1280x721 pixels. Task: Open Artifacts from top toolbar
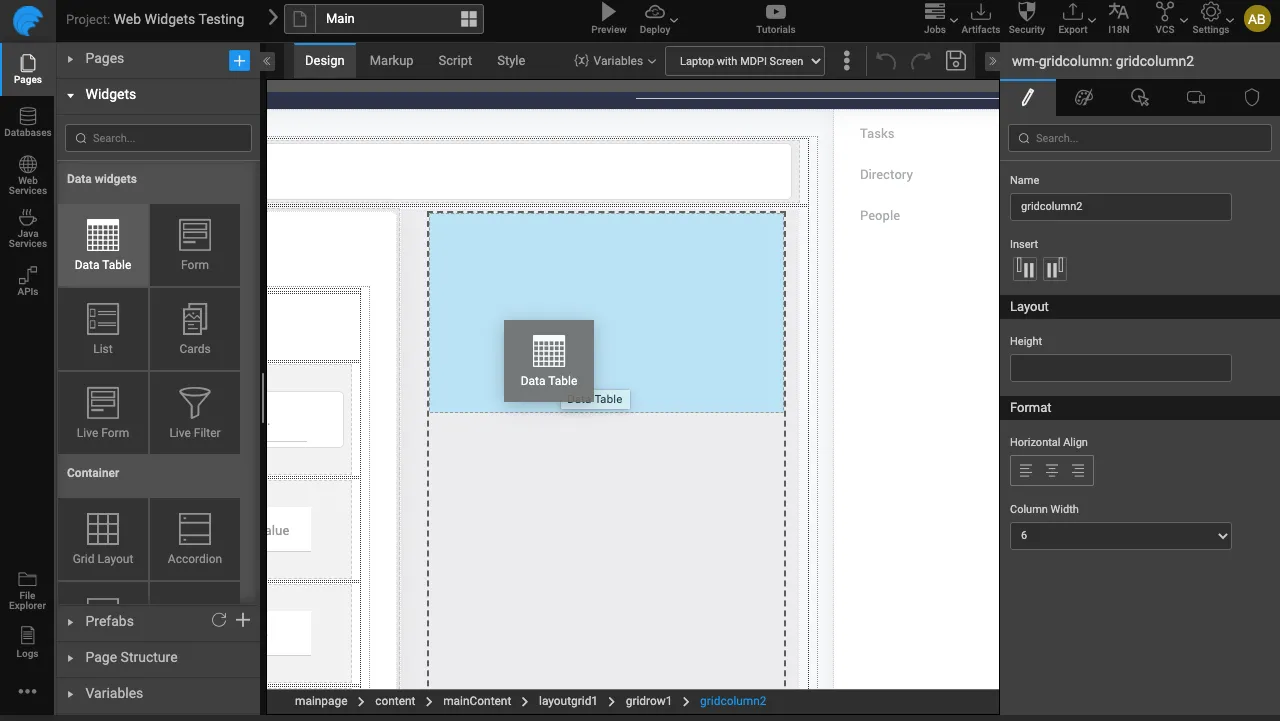tap(980, 13)
